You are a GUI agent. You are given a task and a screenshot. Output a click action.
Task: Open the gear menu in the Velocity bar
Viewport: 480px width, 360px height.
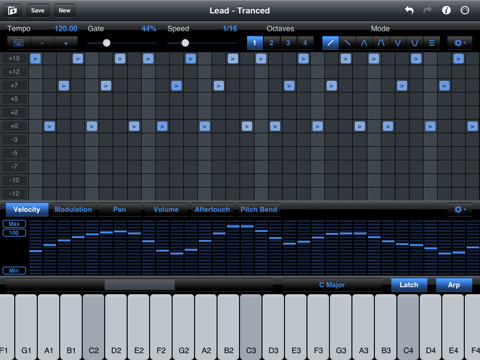[460, 209]
